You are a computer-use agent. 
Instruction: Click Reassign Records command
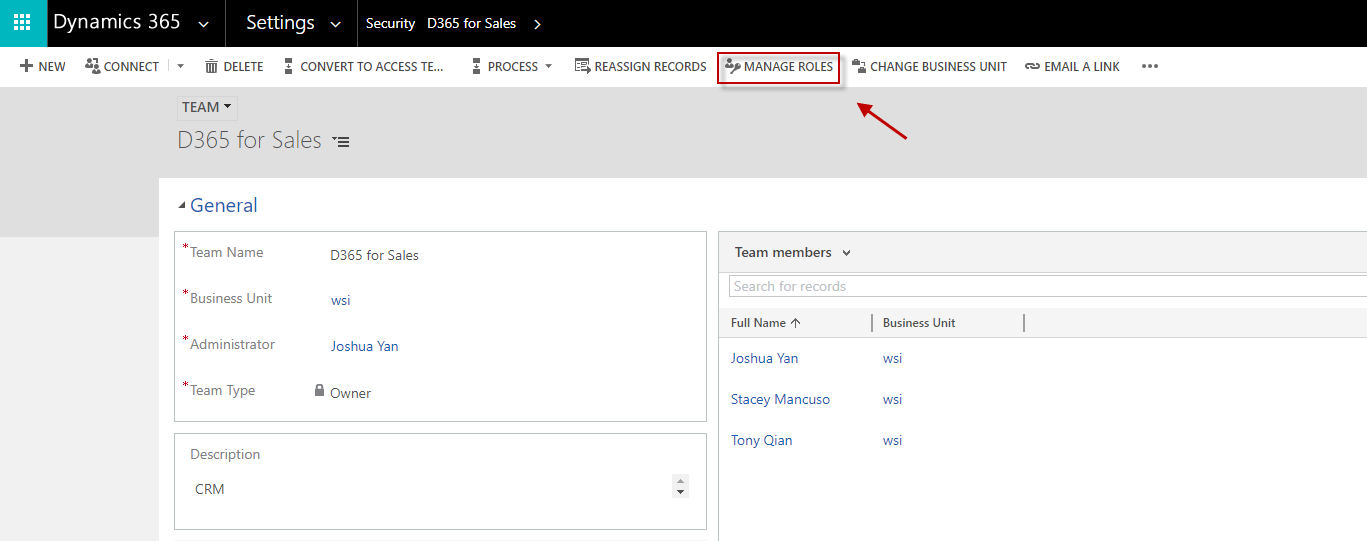(x=640, y=66)
